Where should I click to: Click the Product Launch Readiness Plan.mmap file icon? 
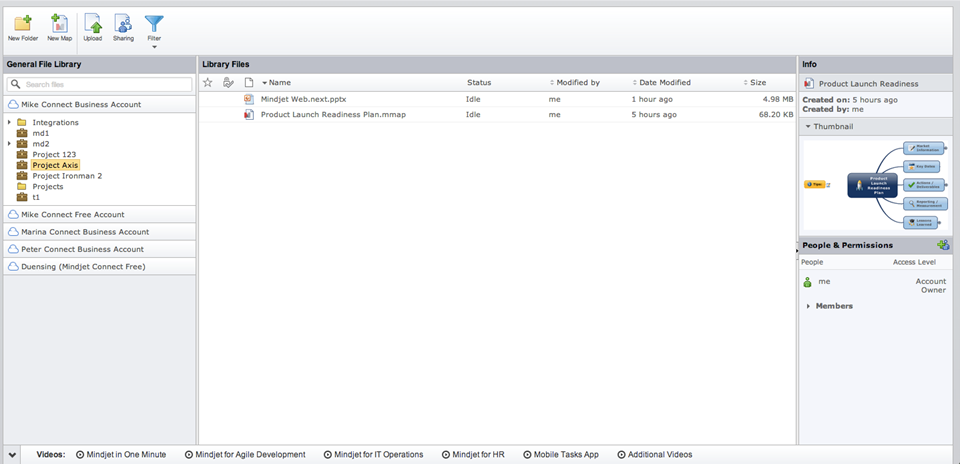(249, 115)
